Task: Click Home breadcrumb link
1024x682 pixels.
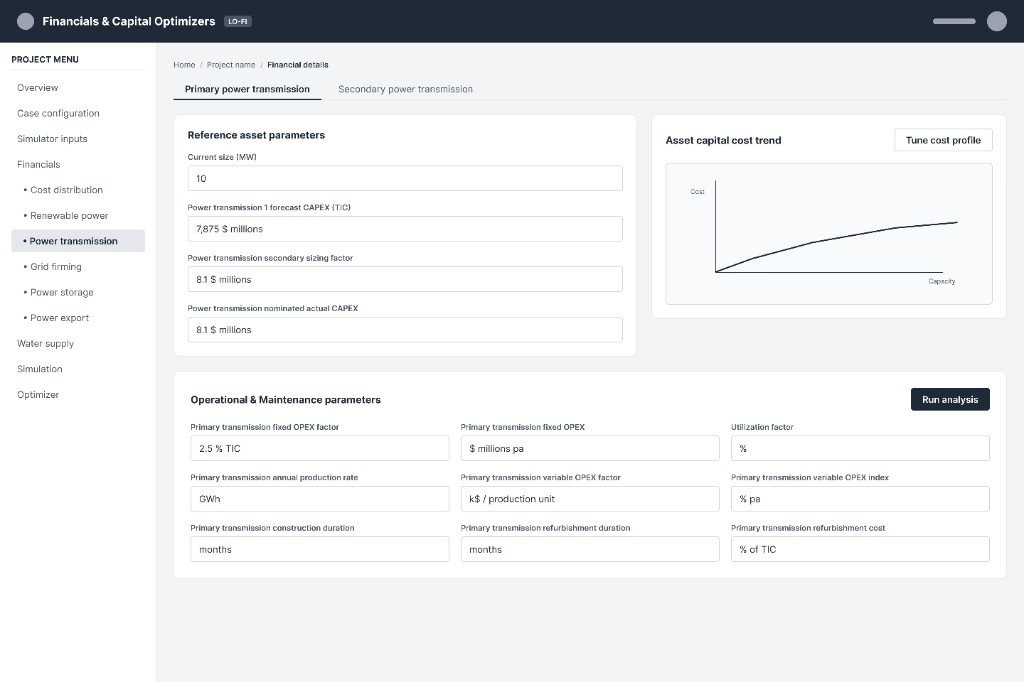Action: pos(184,65)
